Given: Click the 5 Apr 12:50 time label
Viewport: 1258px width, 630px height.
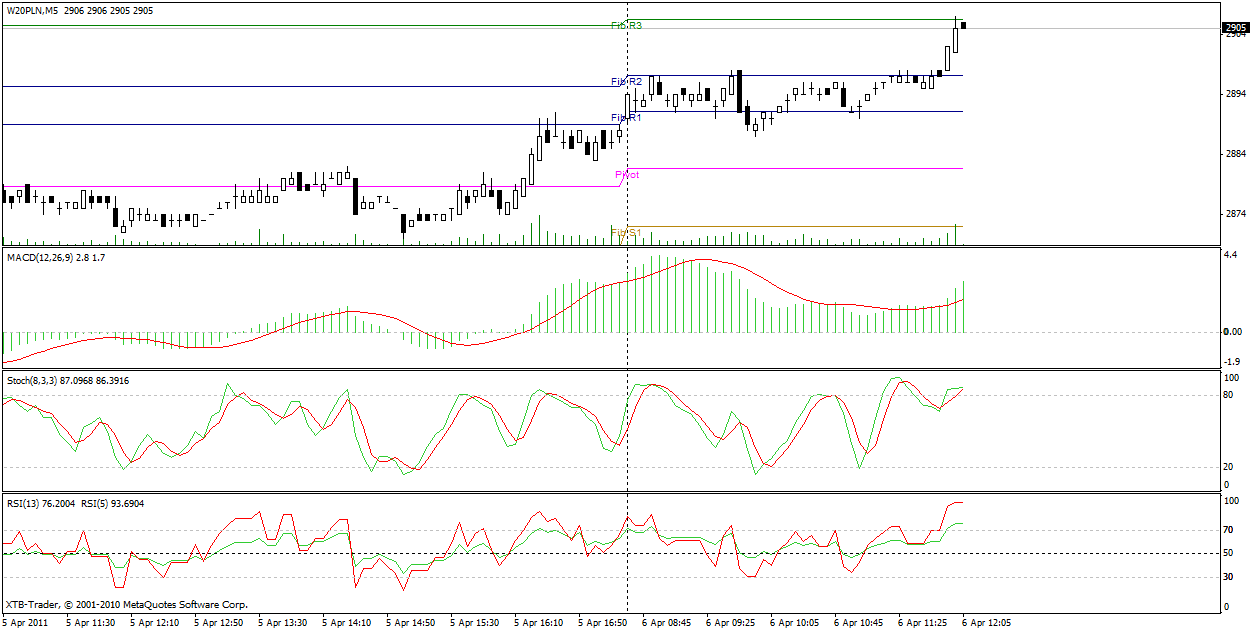Looking at the screenshot, I should pyautogui.click(x=218, y=621).
